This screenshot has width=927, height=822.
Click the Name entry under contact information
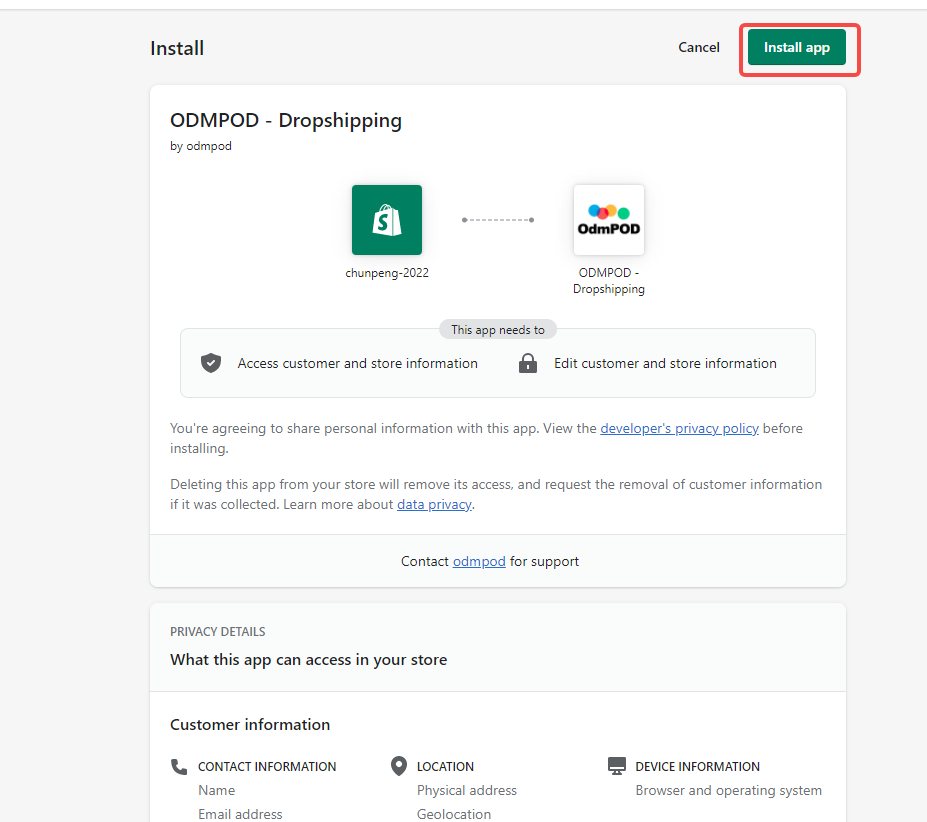[x=216, y=791]
